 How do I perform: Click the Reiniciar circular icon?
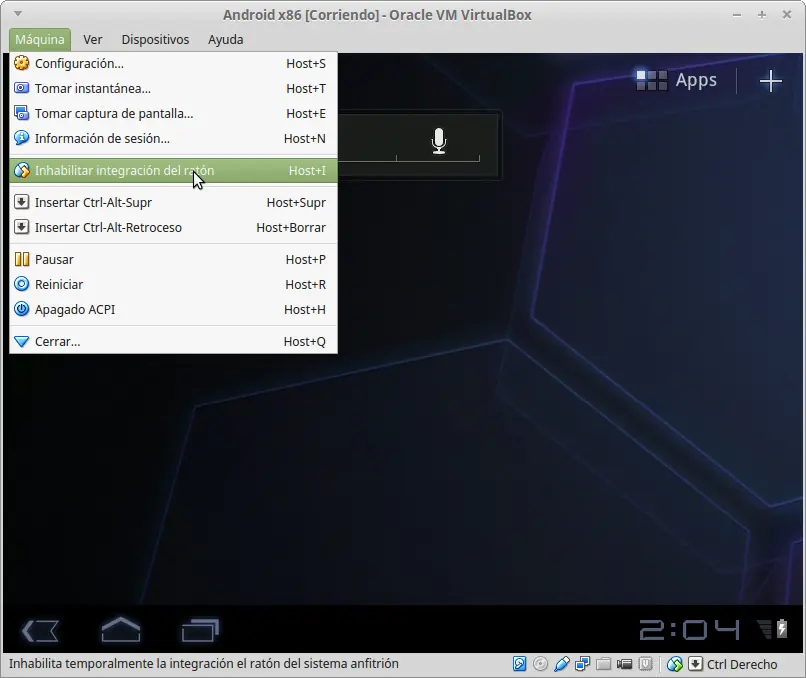[22, 284]
